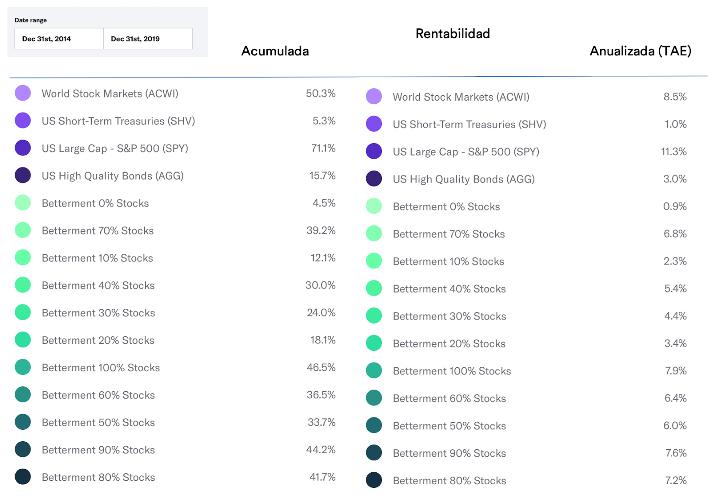The height and width of the screenshot is (498, 714).
Task: Click the World Stock Markets dot in Anualizada list
Action: pyautogui.click(x=374, y=97)
